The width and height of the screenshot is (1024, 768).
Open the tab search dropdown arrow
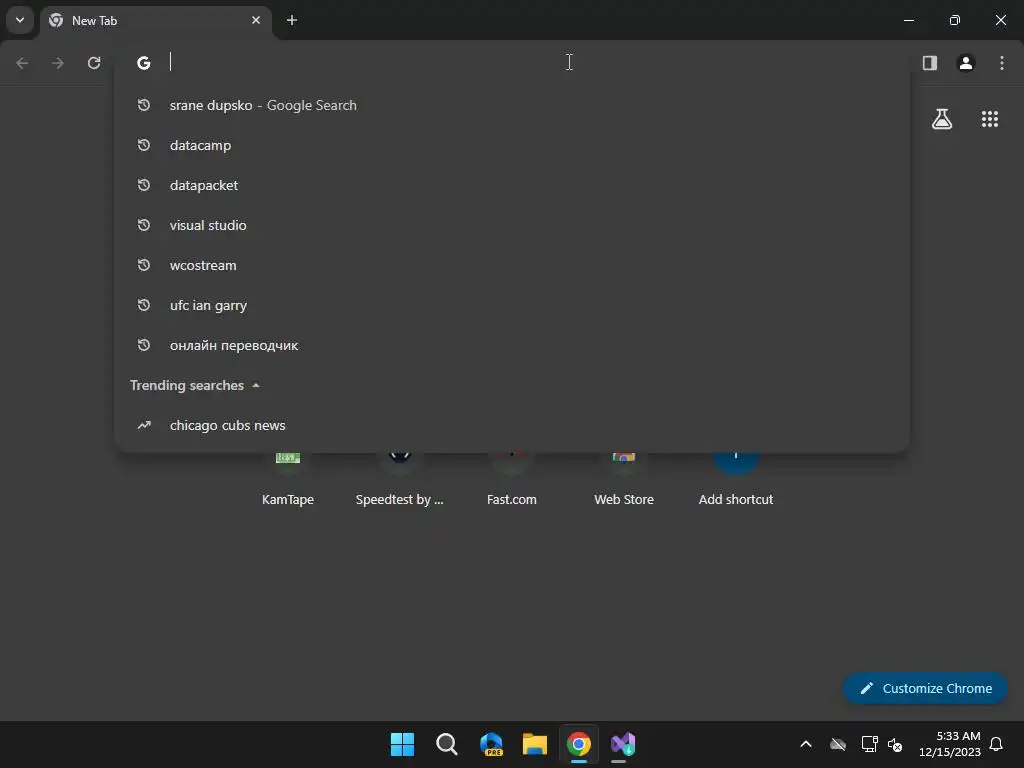pos(20,20)
